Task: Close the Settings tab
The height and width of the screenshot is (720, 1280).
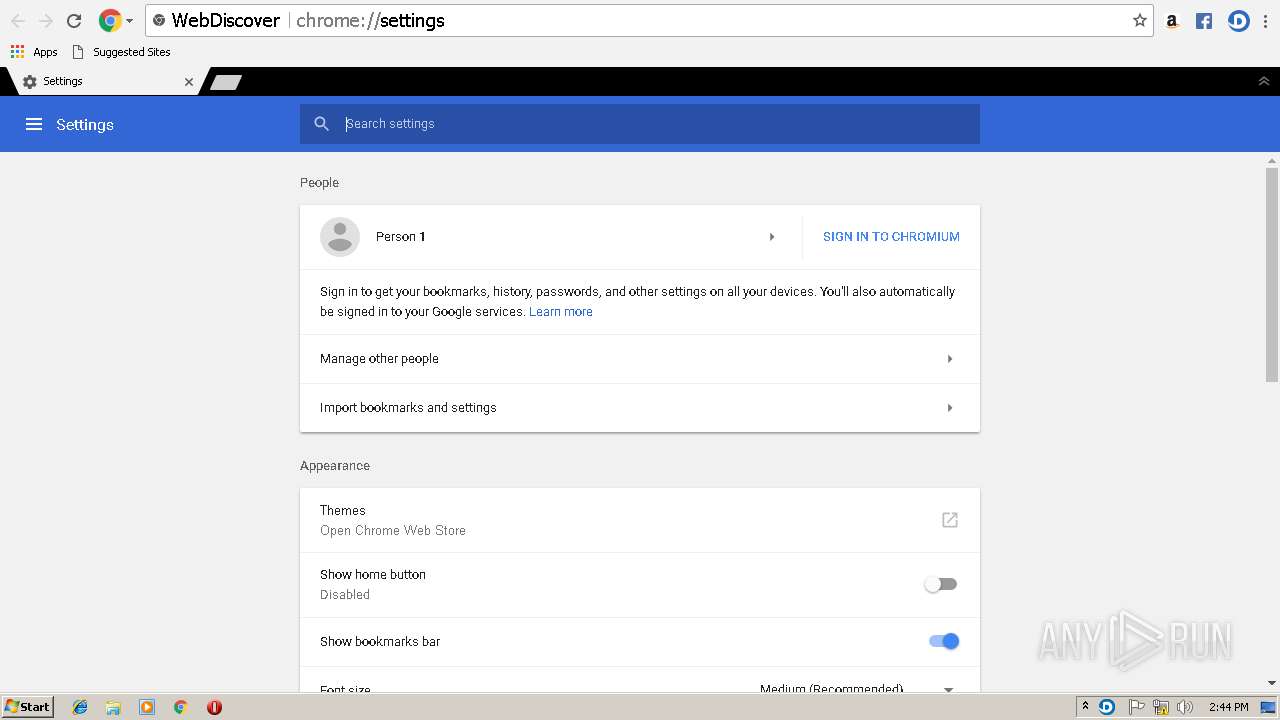Action: click(189, 82)
